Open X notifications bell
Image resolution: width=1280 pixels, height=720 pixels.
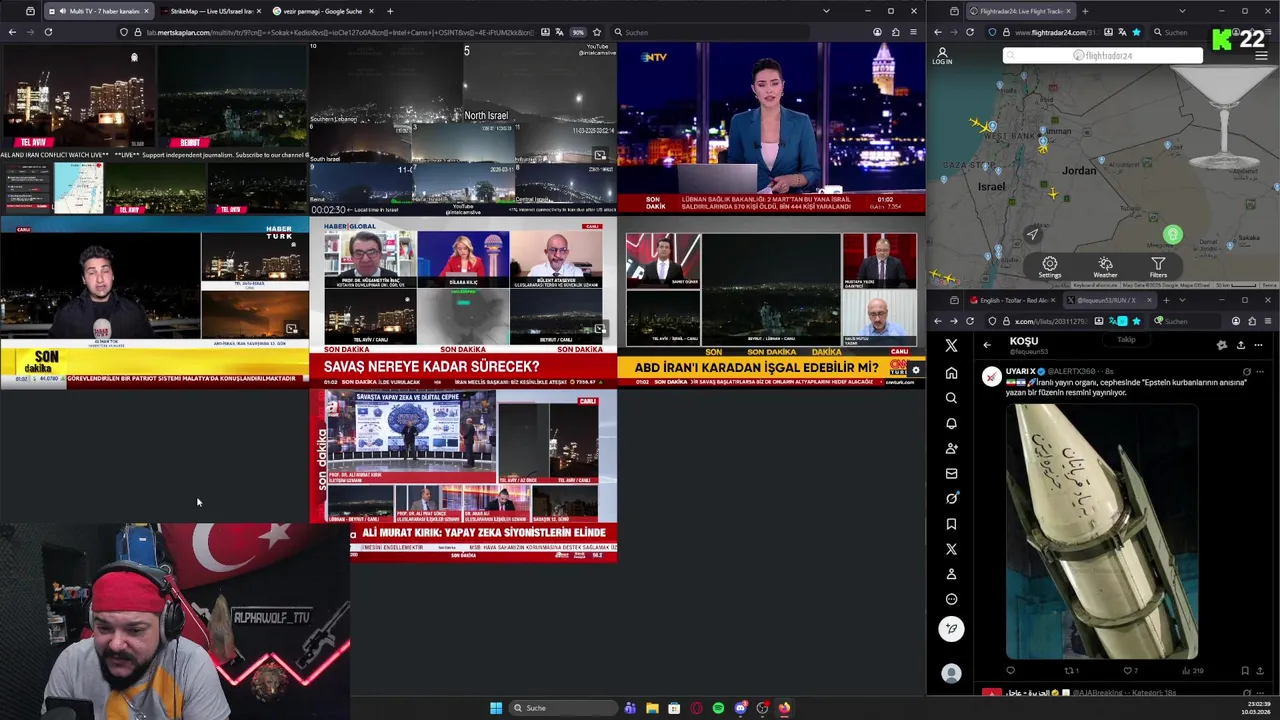[x=951, y=423]
